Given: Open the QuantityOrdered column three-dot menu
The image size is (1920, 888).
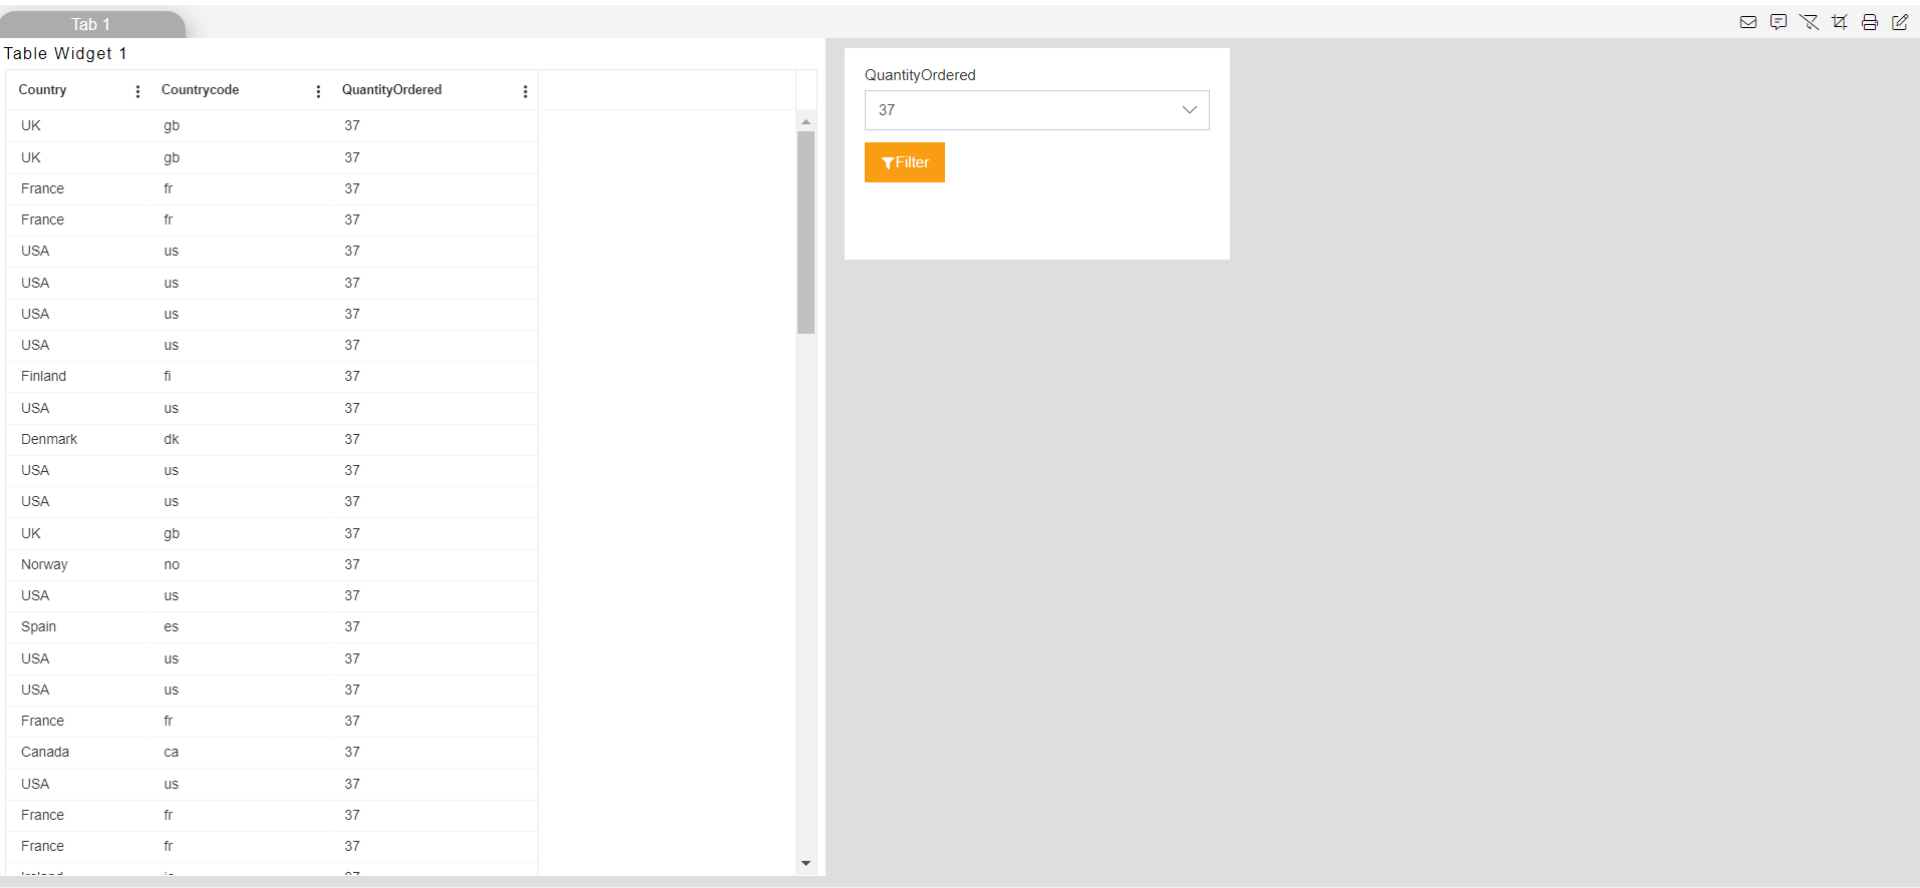Looking at the screenshot, I should click(526, 91).
